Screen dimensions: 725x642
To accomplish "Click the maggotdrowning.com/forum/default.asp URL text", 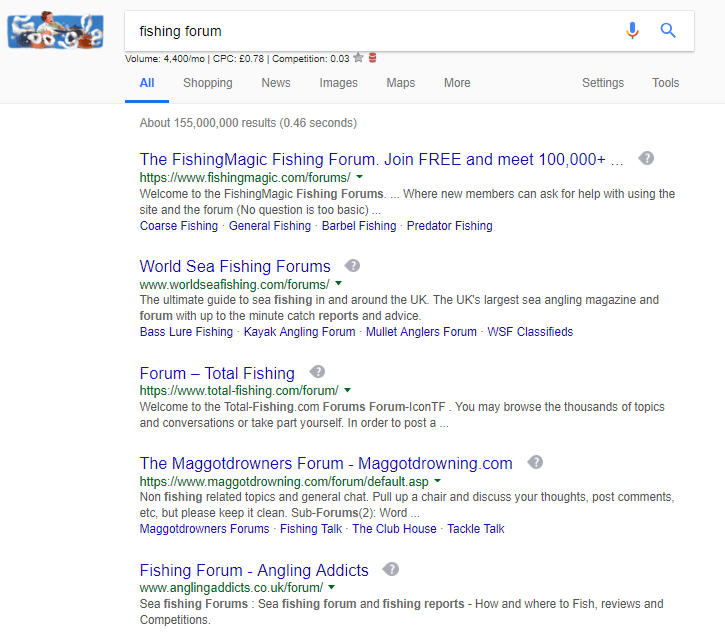I will pyautogui.click(x=284, y=482).
